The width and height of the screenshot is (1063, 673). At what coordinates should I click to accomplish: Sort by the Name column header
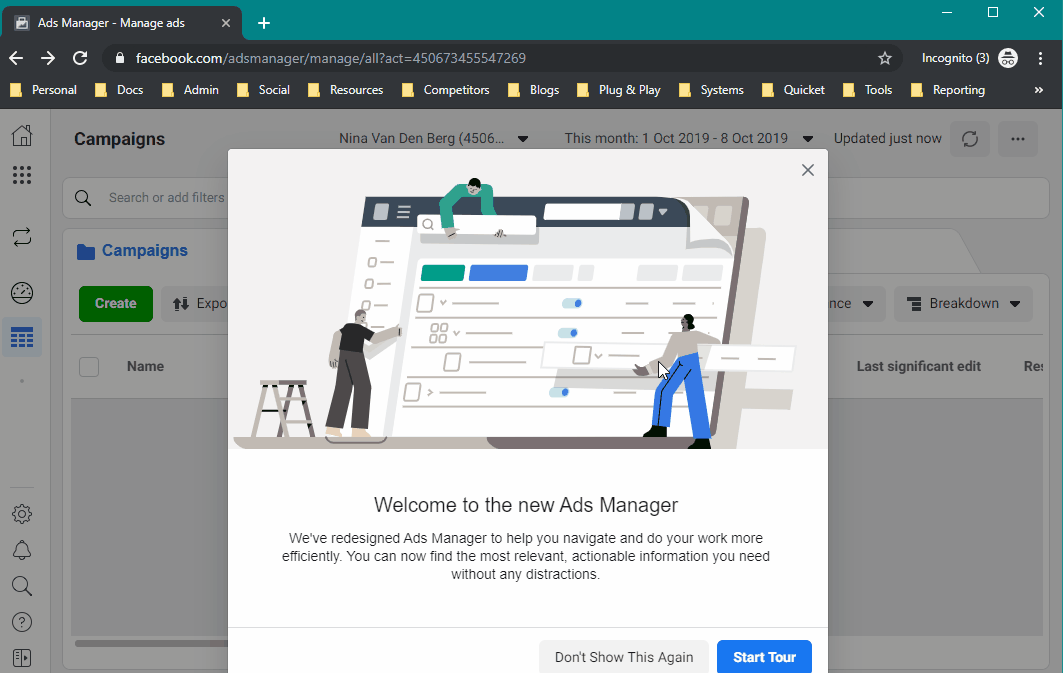coord(145,367)
